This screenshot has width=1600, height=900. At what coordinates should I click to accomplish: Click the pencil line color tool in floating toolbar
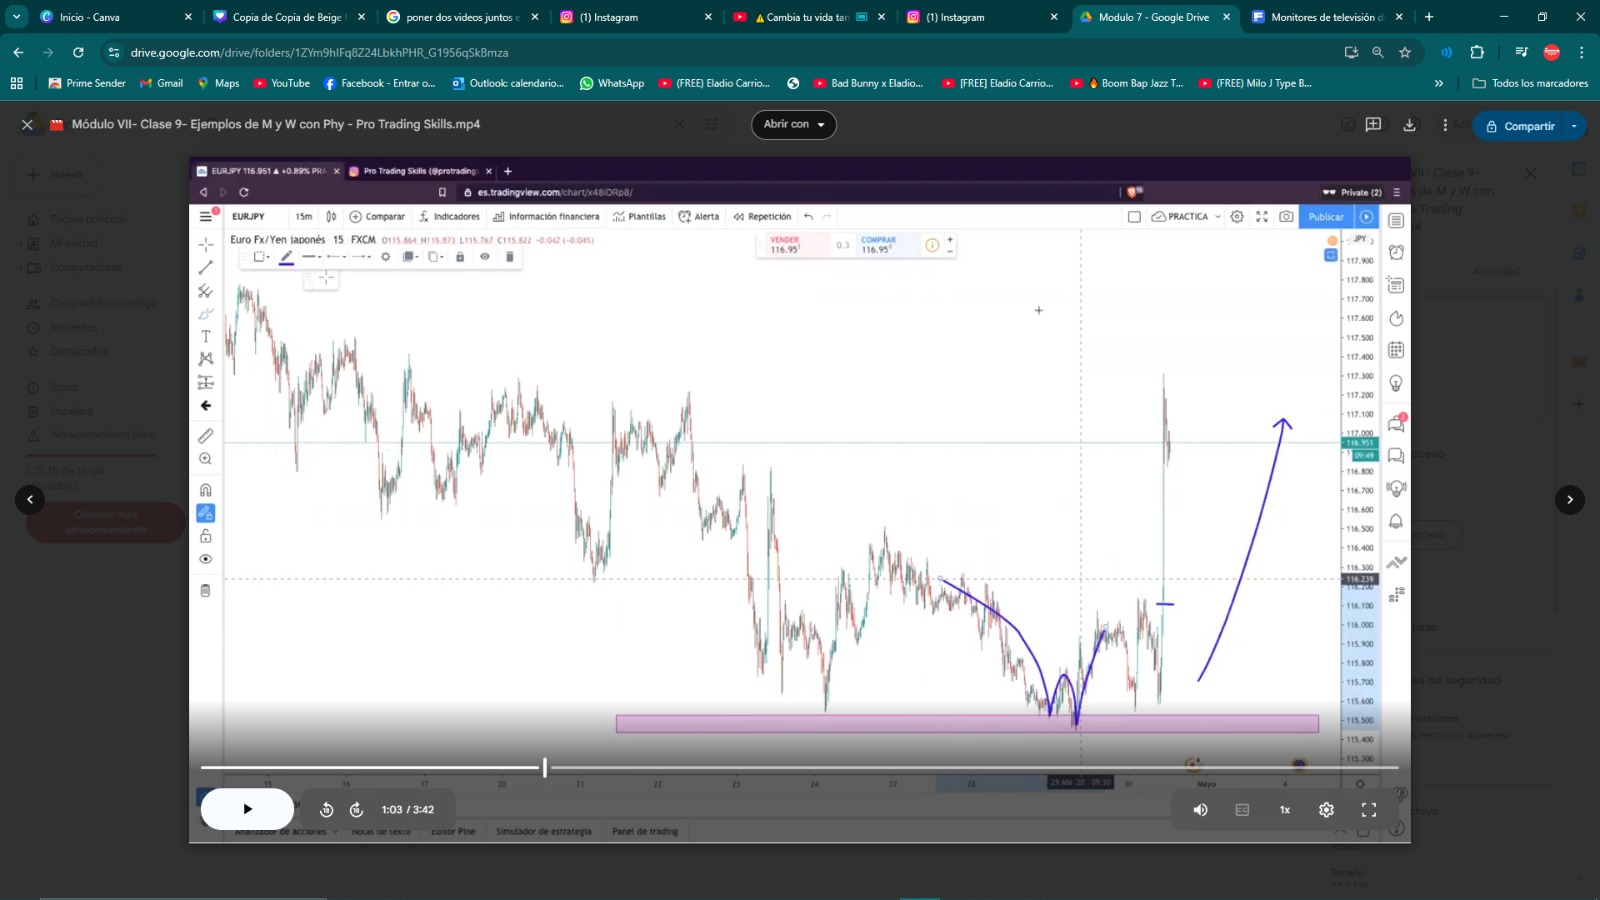[x=286, y=257]
